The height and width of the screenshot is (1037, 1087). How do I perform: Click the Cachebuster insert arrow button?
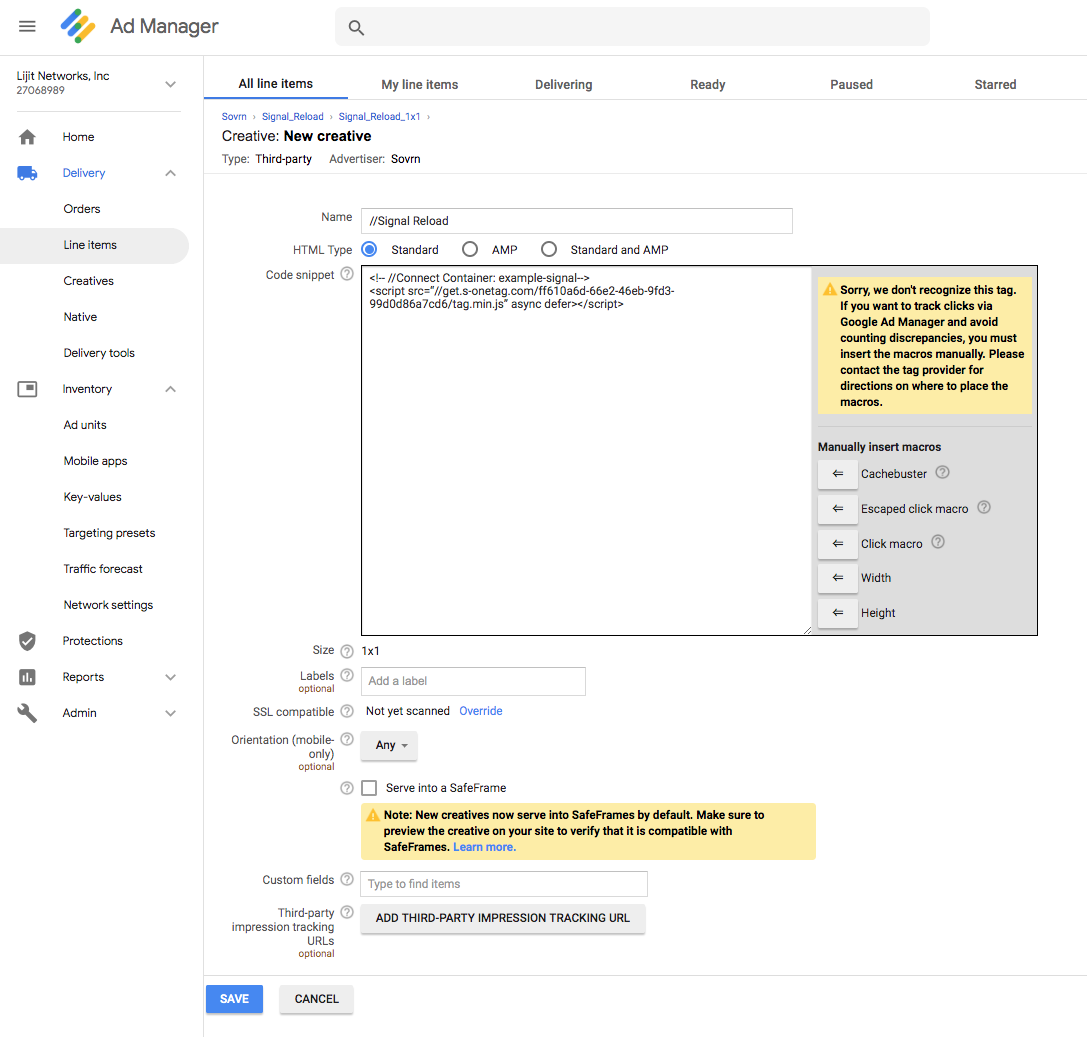click(x=837, y=474)
